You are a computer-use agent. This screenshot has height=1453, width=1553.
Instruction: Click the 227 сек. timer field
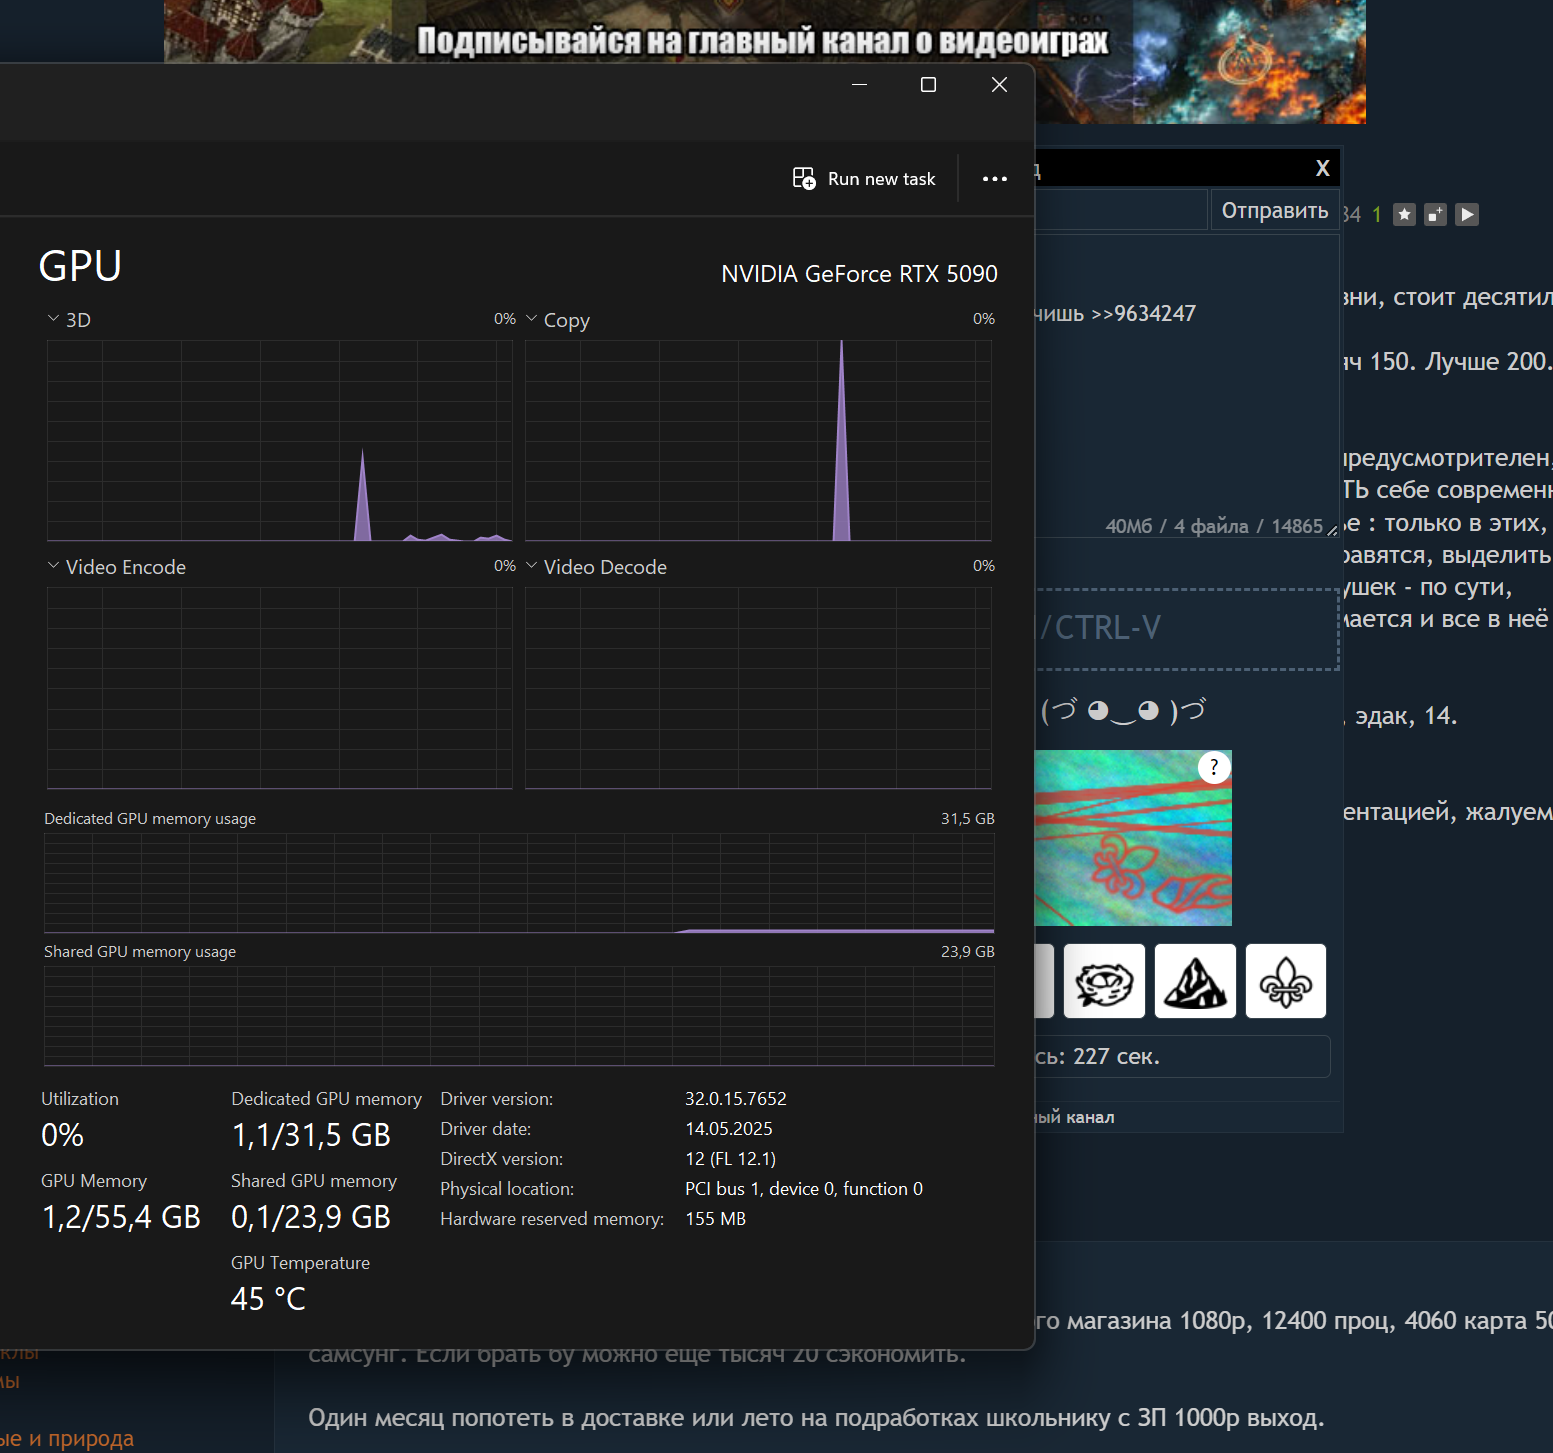[1183, 1057]
